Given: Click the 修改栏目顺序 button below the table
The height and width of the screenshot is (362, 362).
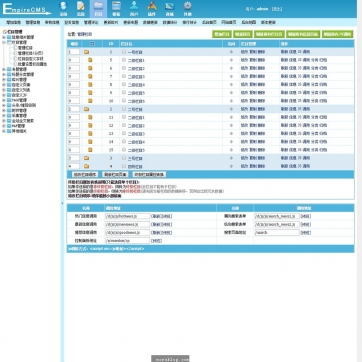Looking at the screenshot, I should pyautogui.click(x=85, y=174).
